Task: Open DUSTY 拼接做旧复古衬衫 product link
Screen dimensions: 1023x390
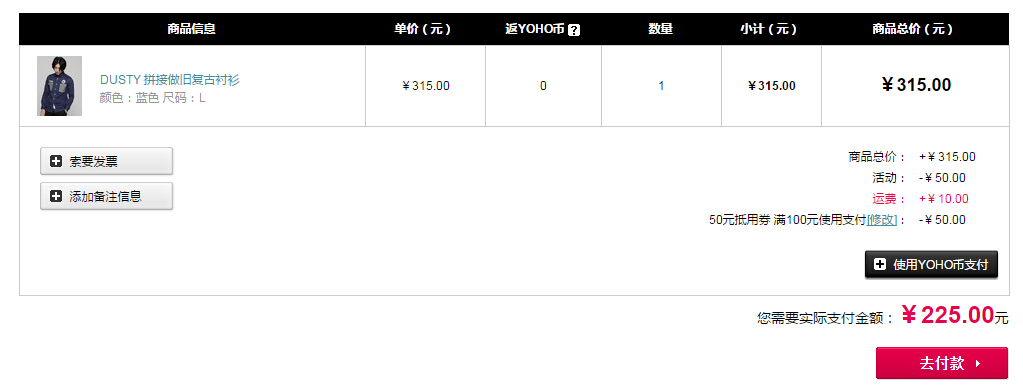Action: [170, 80]
